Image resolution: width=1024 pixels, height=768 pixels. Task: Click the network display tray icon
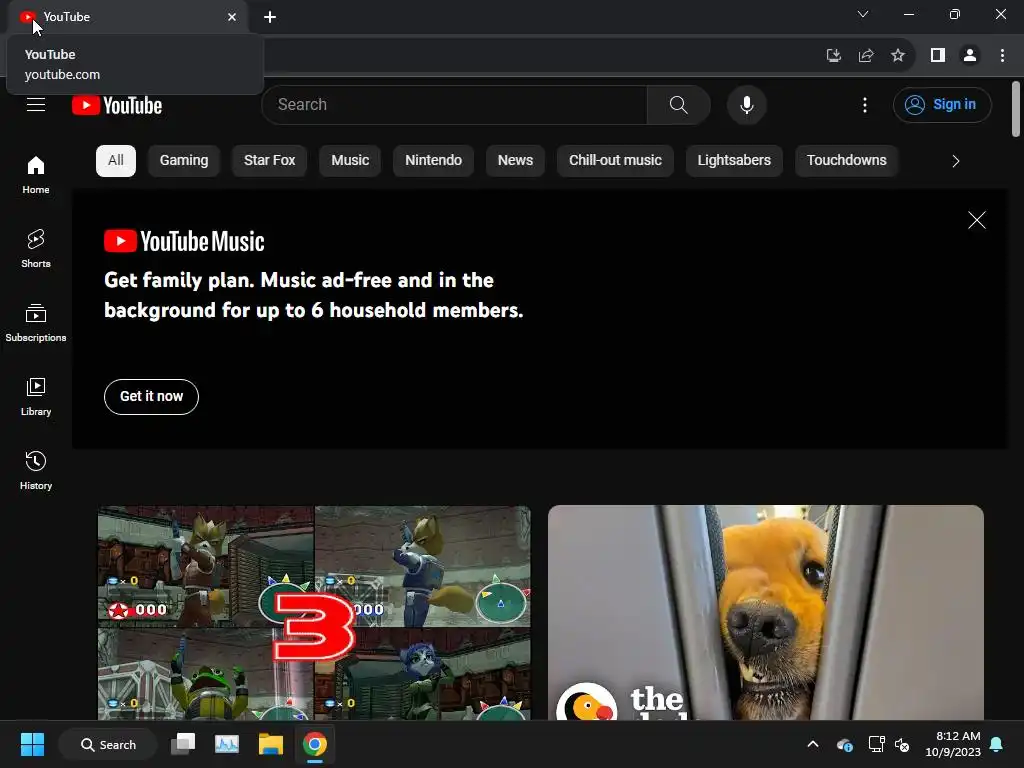[876, 744]
